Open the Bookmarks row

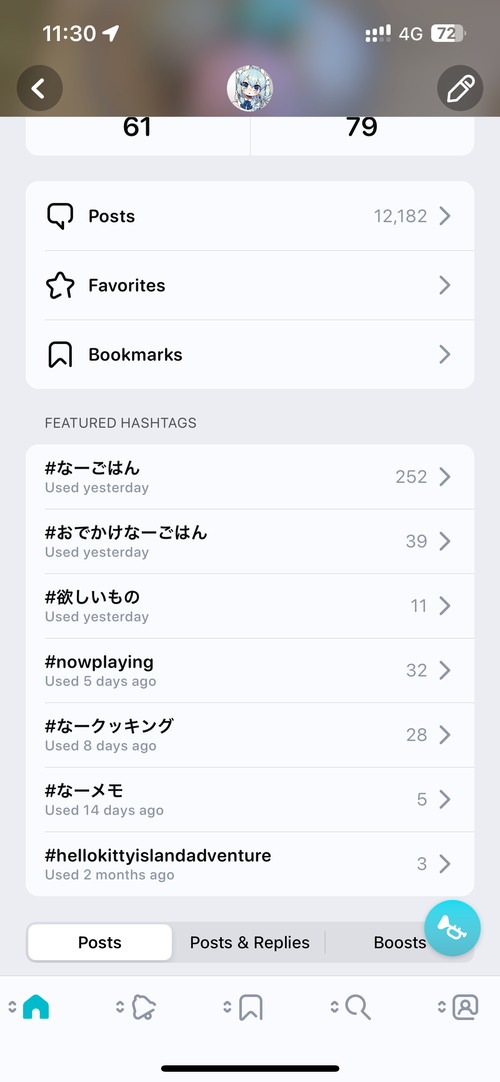(250, 355)
